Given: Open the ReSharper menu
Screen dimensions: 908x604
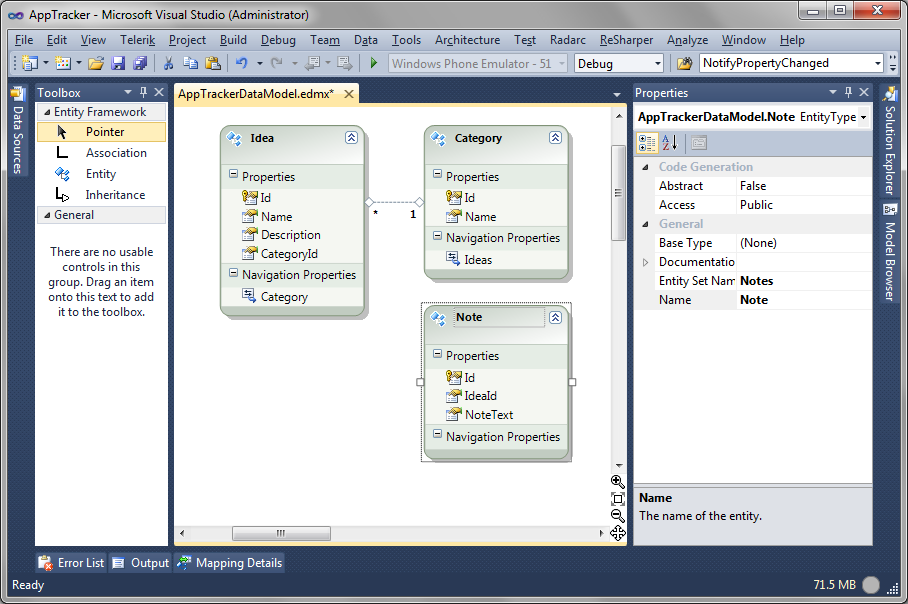Looking at the screenshot, I should (x=627, y=40).
